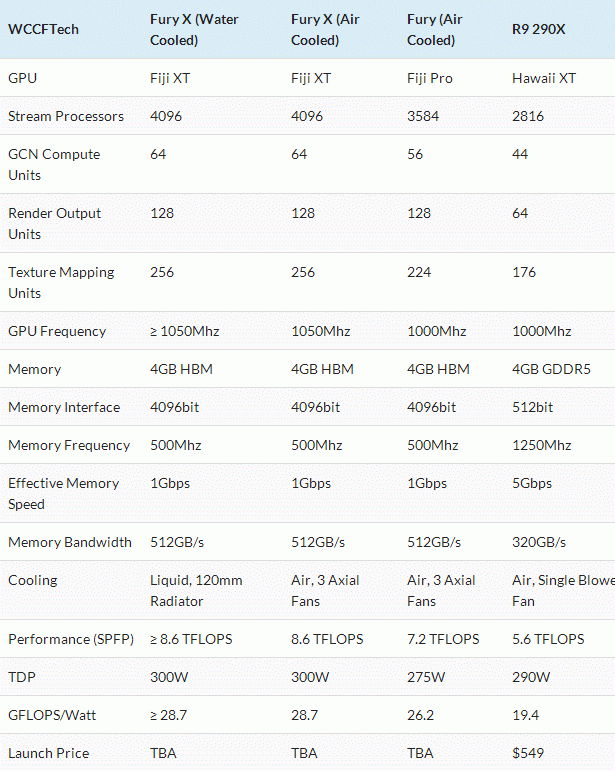Select the 4GB GDDR5 memory cell
This screenshot has width=615, height=771.
(551, 369)
